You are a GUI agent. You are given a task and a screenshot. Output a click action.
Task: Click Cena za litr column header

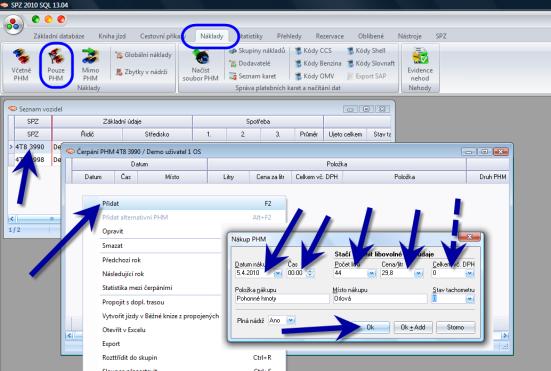[x=270, y=177]
